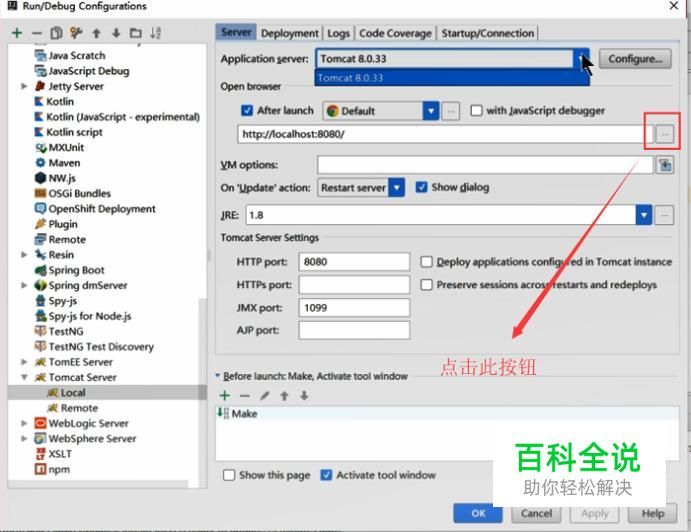Select Kotlin script entry

[69, 132]
